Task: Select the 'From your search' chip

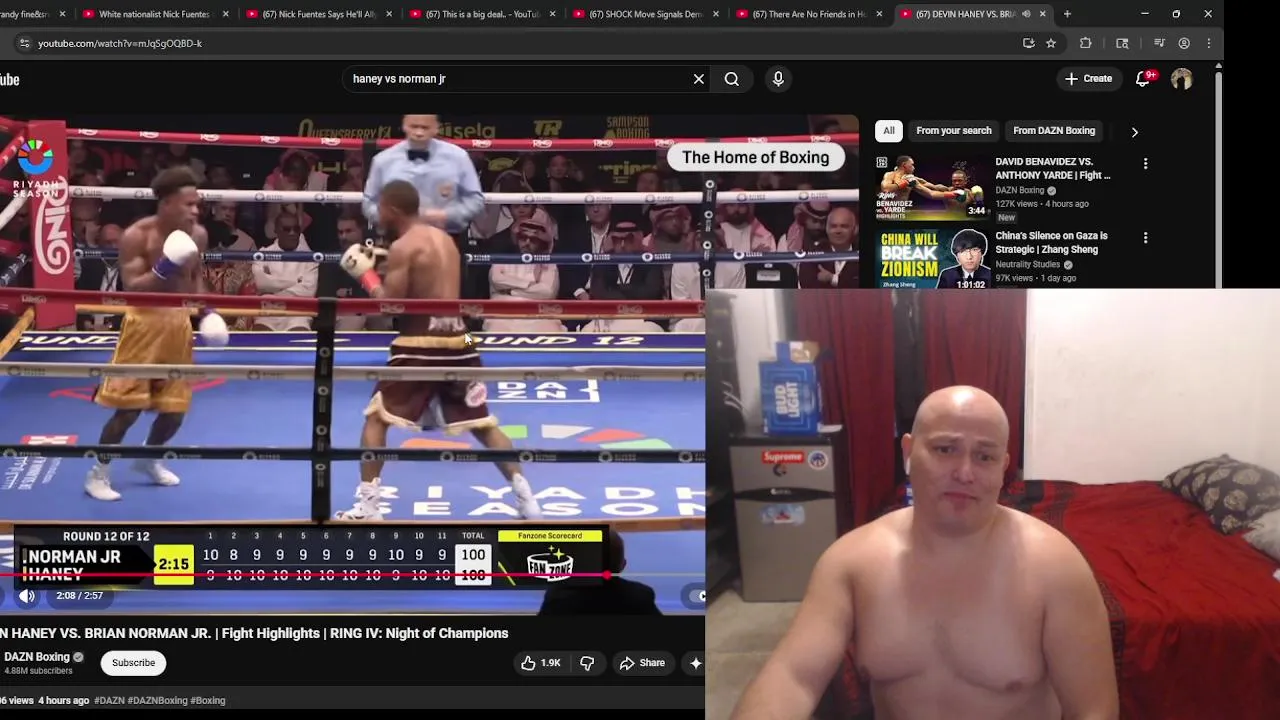Action: click(954, 131)
